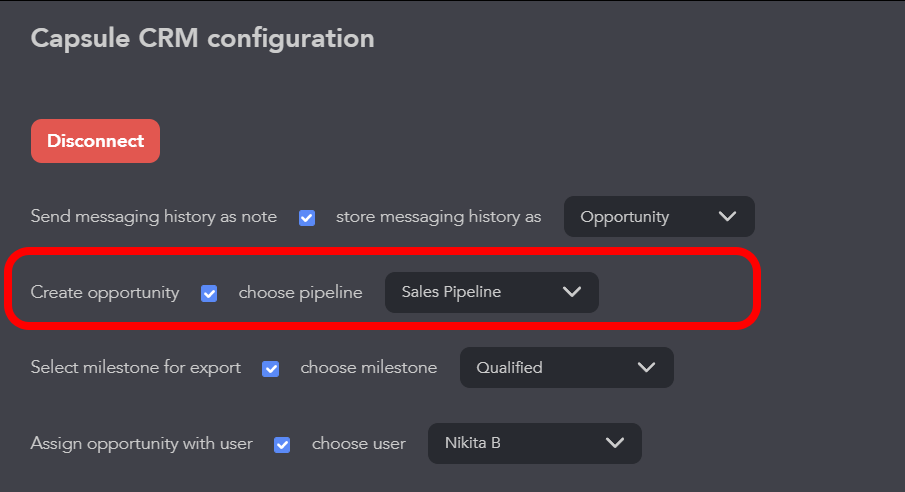Open the Sales Pipeline dropdown
This screenshot has width=905, height=492.
coord(491,292)
